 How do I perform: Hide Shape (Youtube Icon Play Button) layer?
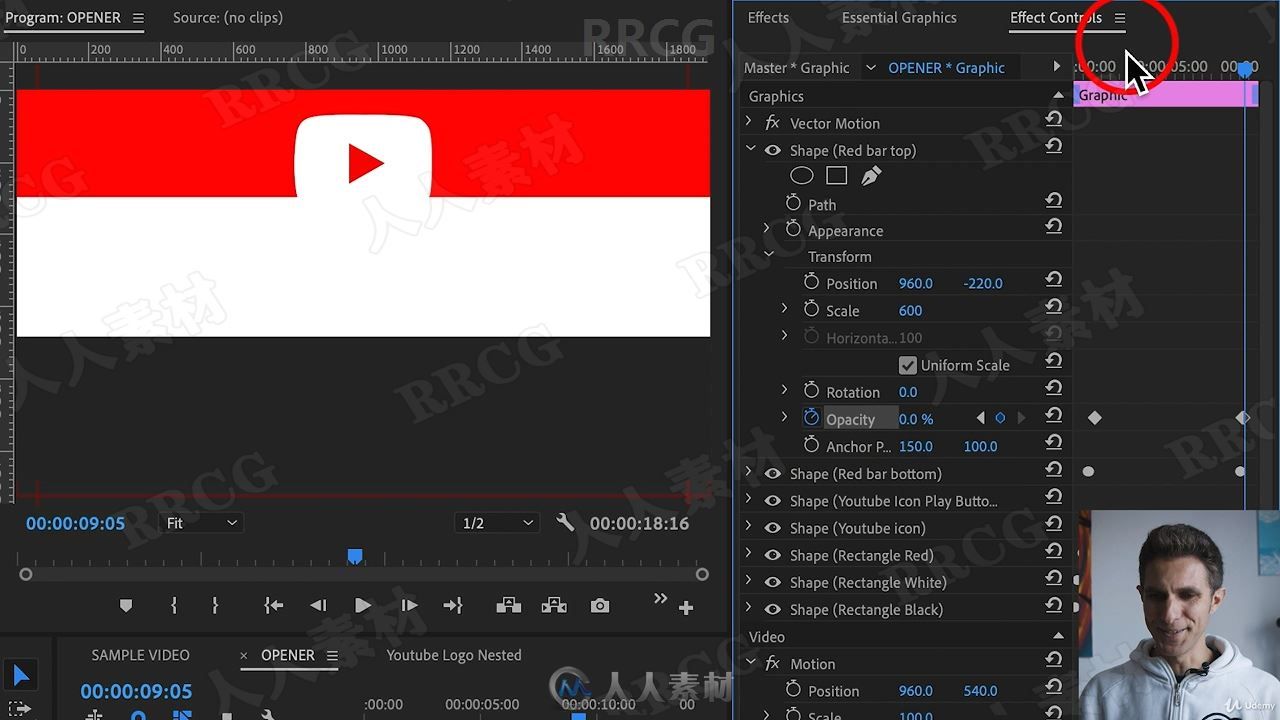pyautogui.click(x=773, y=501)
